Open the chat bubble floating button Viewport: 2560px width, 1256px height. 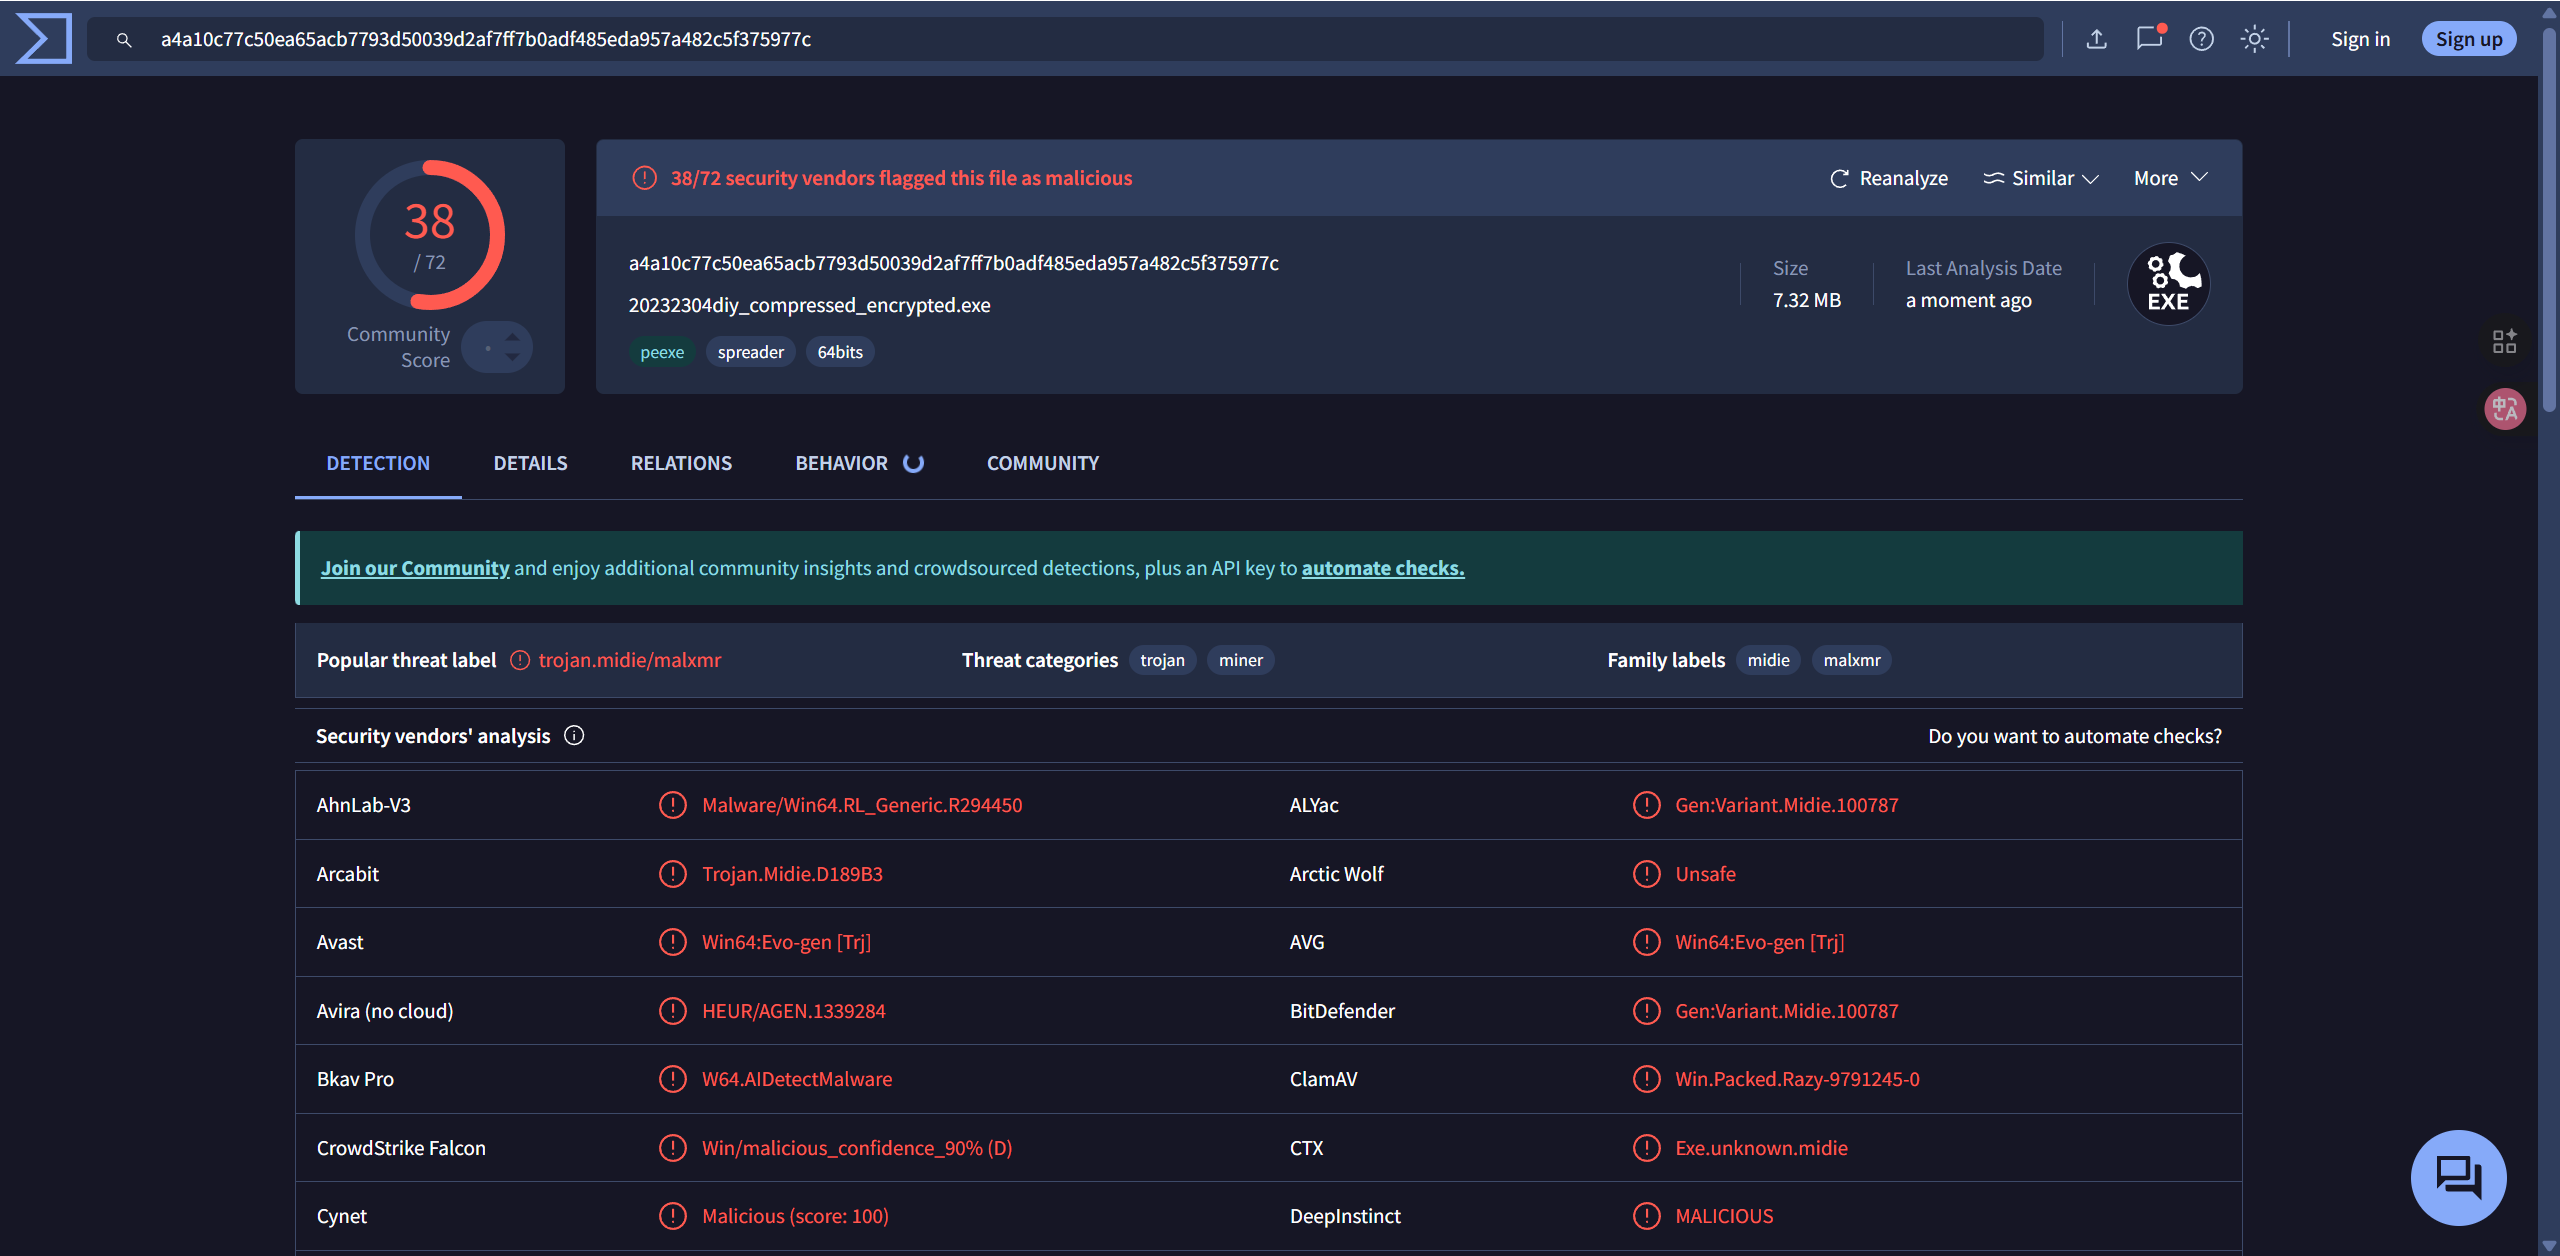tap(2458, 1177)
